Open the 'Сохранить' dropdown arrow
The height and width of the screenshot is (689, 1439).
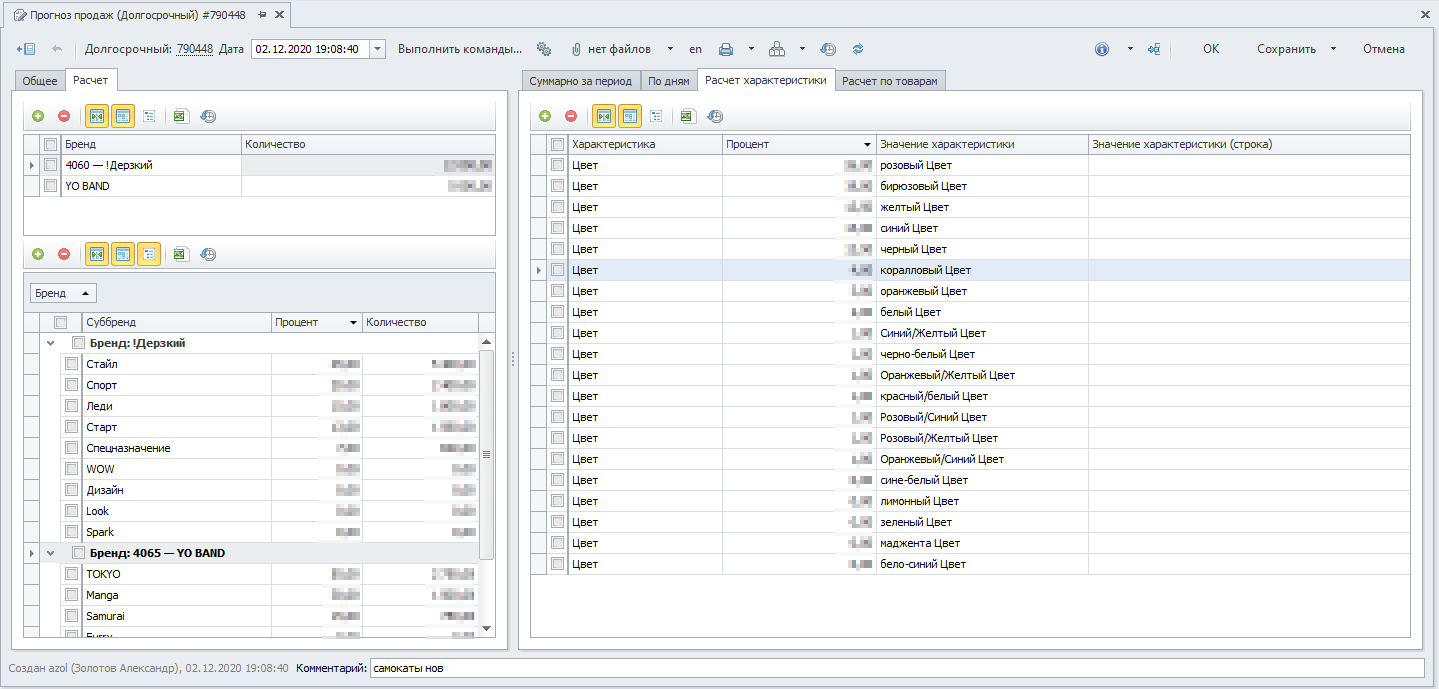pyautogui.click(x=1333, y=49)
